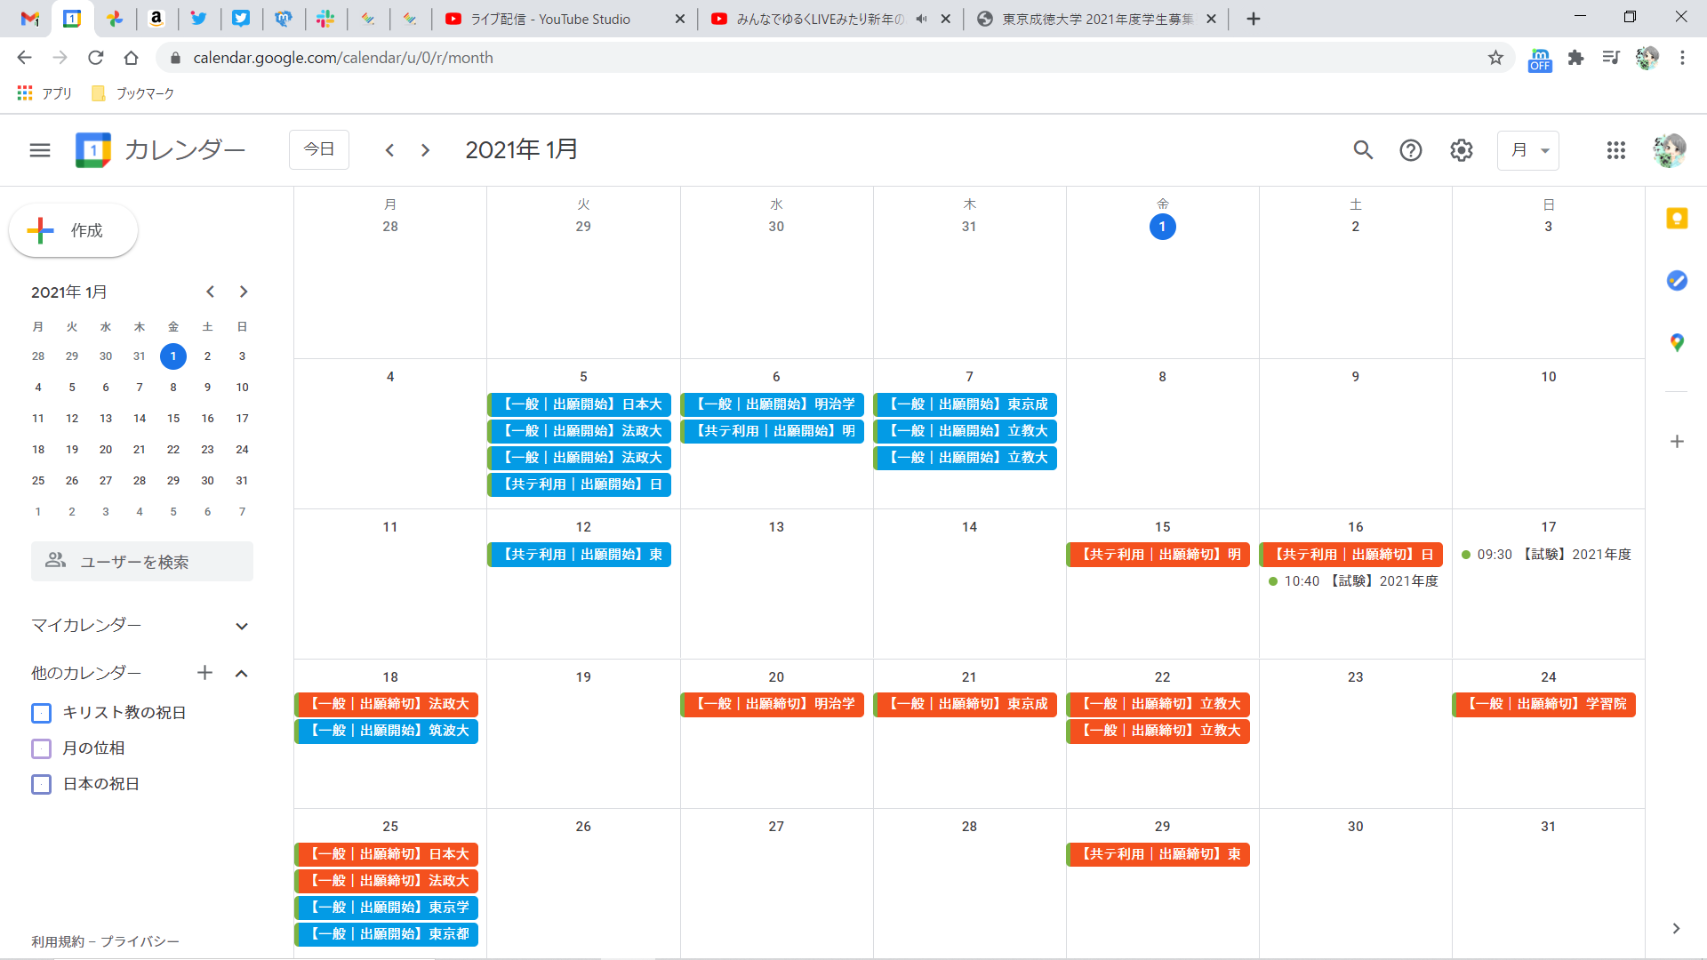Click the ユーザーを検索 search field

coord(142,562)
